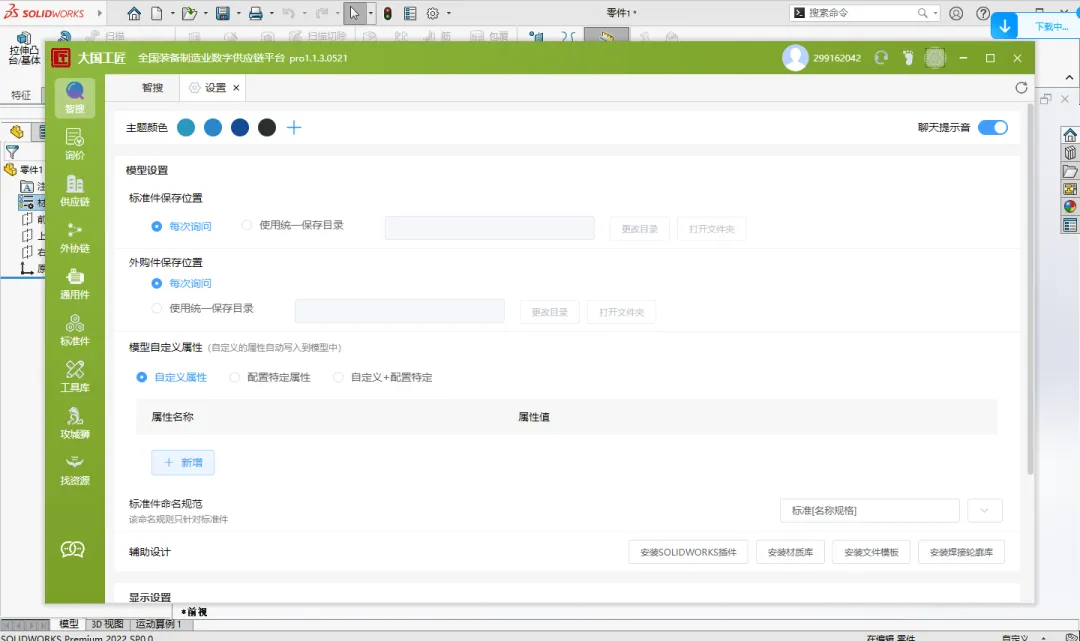The height and width of the screenshot is (641, 1080).
Task: Click the 新增 property button
Action: pyautogui.click(x=183, y=463)
